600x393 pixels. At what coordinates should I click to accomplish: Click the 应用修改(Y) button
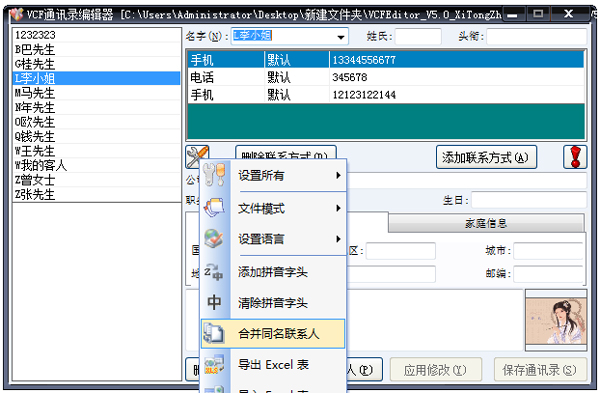(x=435, y=370)
